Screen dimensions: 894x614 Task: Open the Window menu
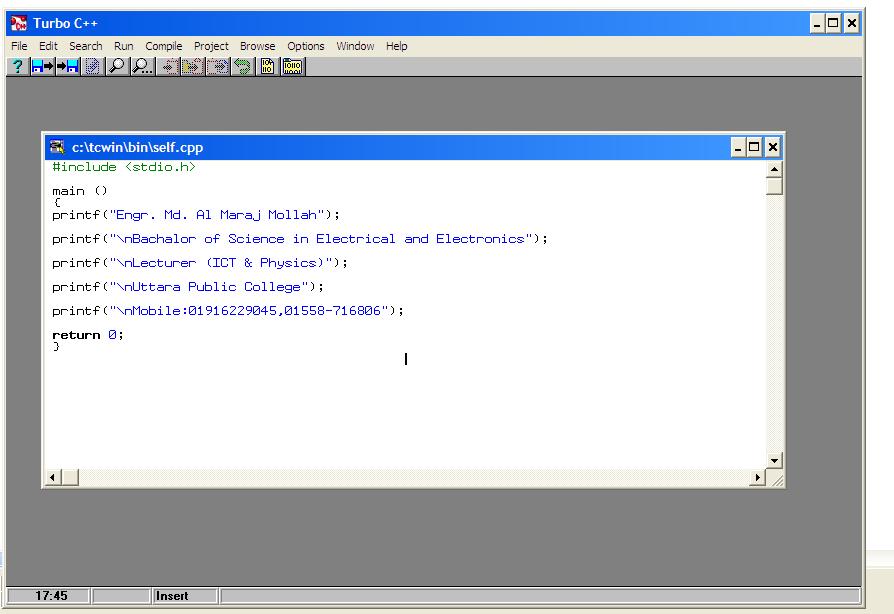click(x=355, y=46)
